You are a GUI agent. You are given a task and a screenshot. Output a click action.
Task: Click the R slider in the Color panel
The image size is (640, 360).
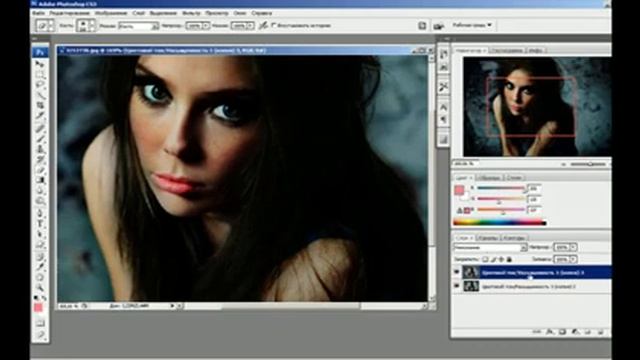(x=501, y=188)
